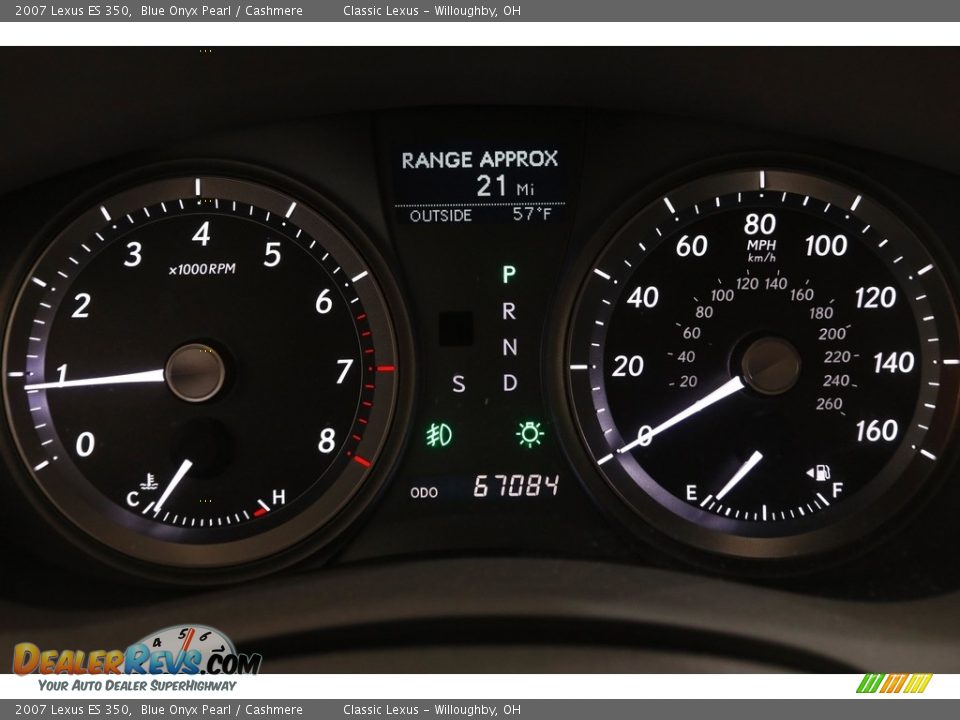Click the 21 Mi range value
This screenshot has width=960, height=720.
[x=505, y=186]
